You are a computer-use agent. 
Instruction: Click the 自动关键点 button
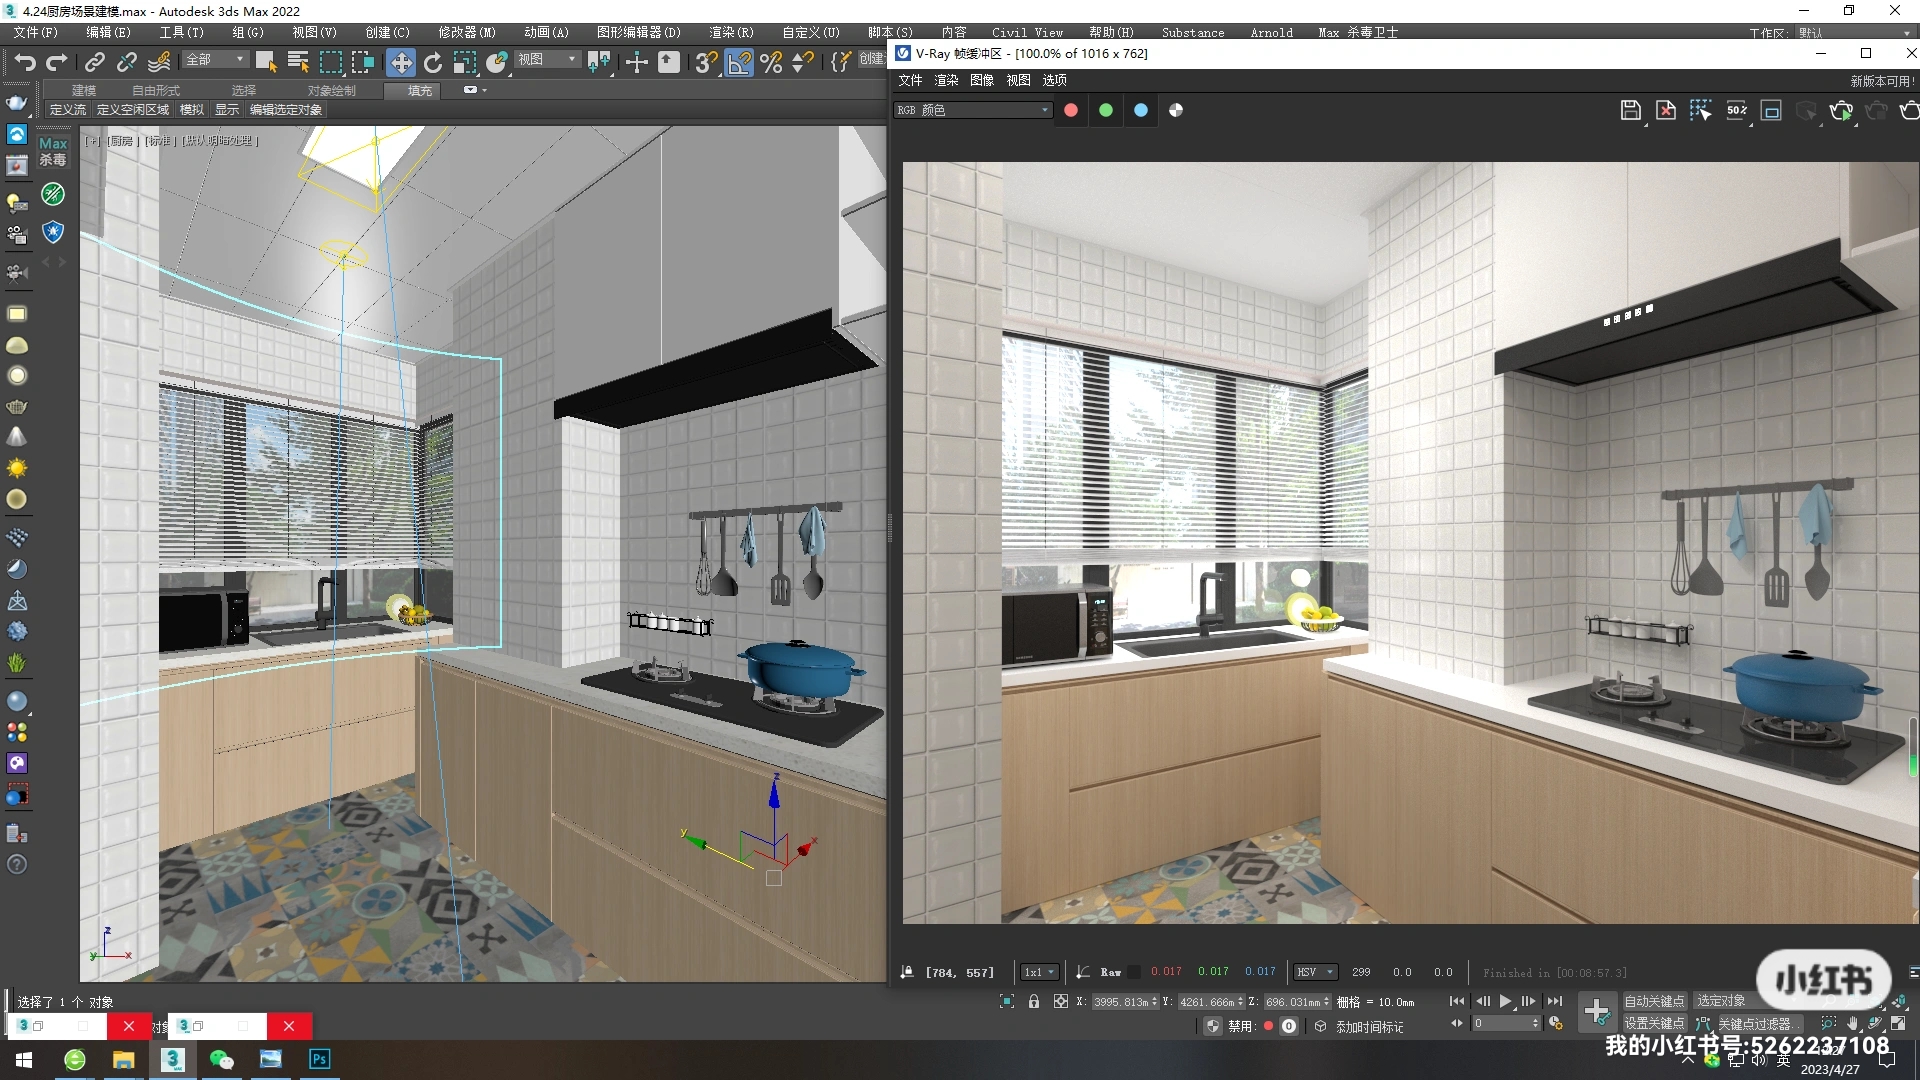(x=1653, y=1001)
